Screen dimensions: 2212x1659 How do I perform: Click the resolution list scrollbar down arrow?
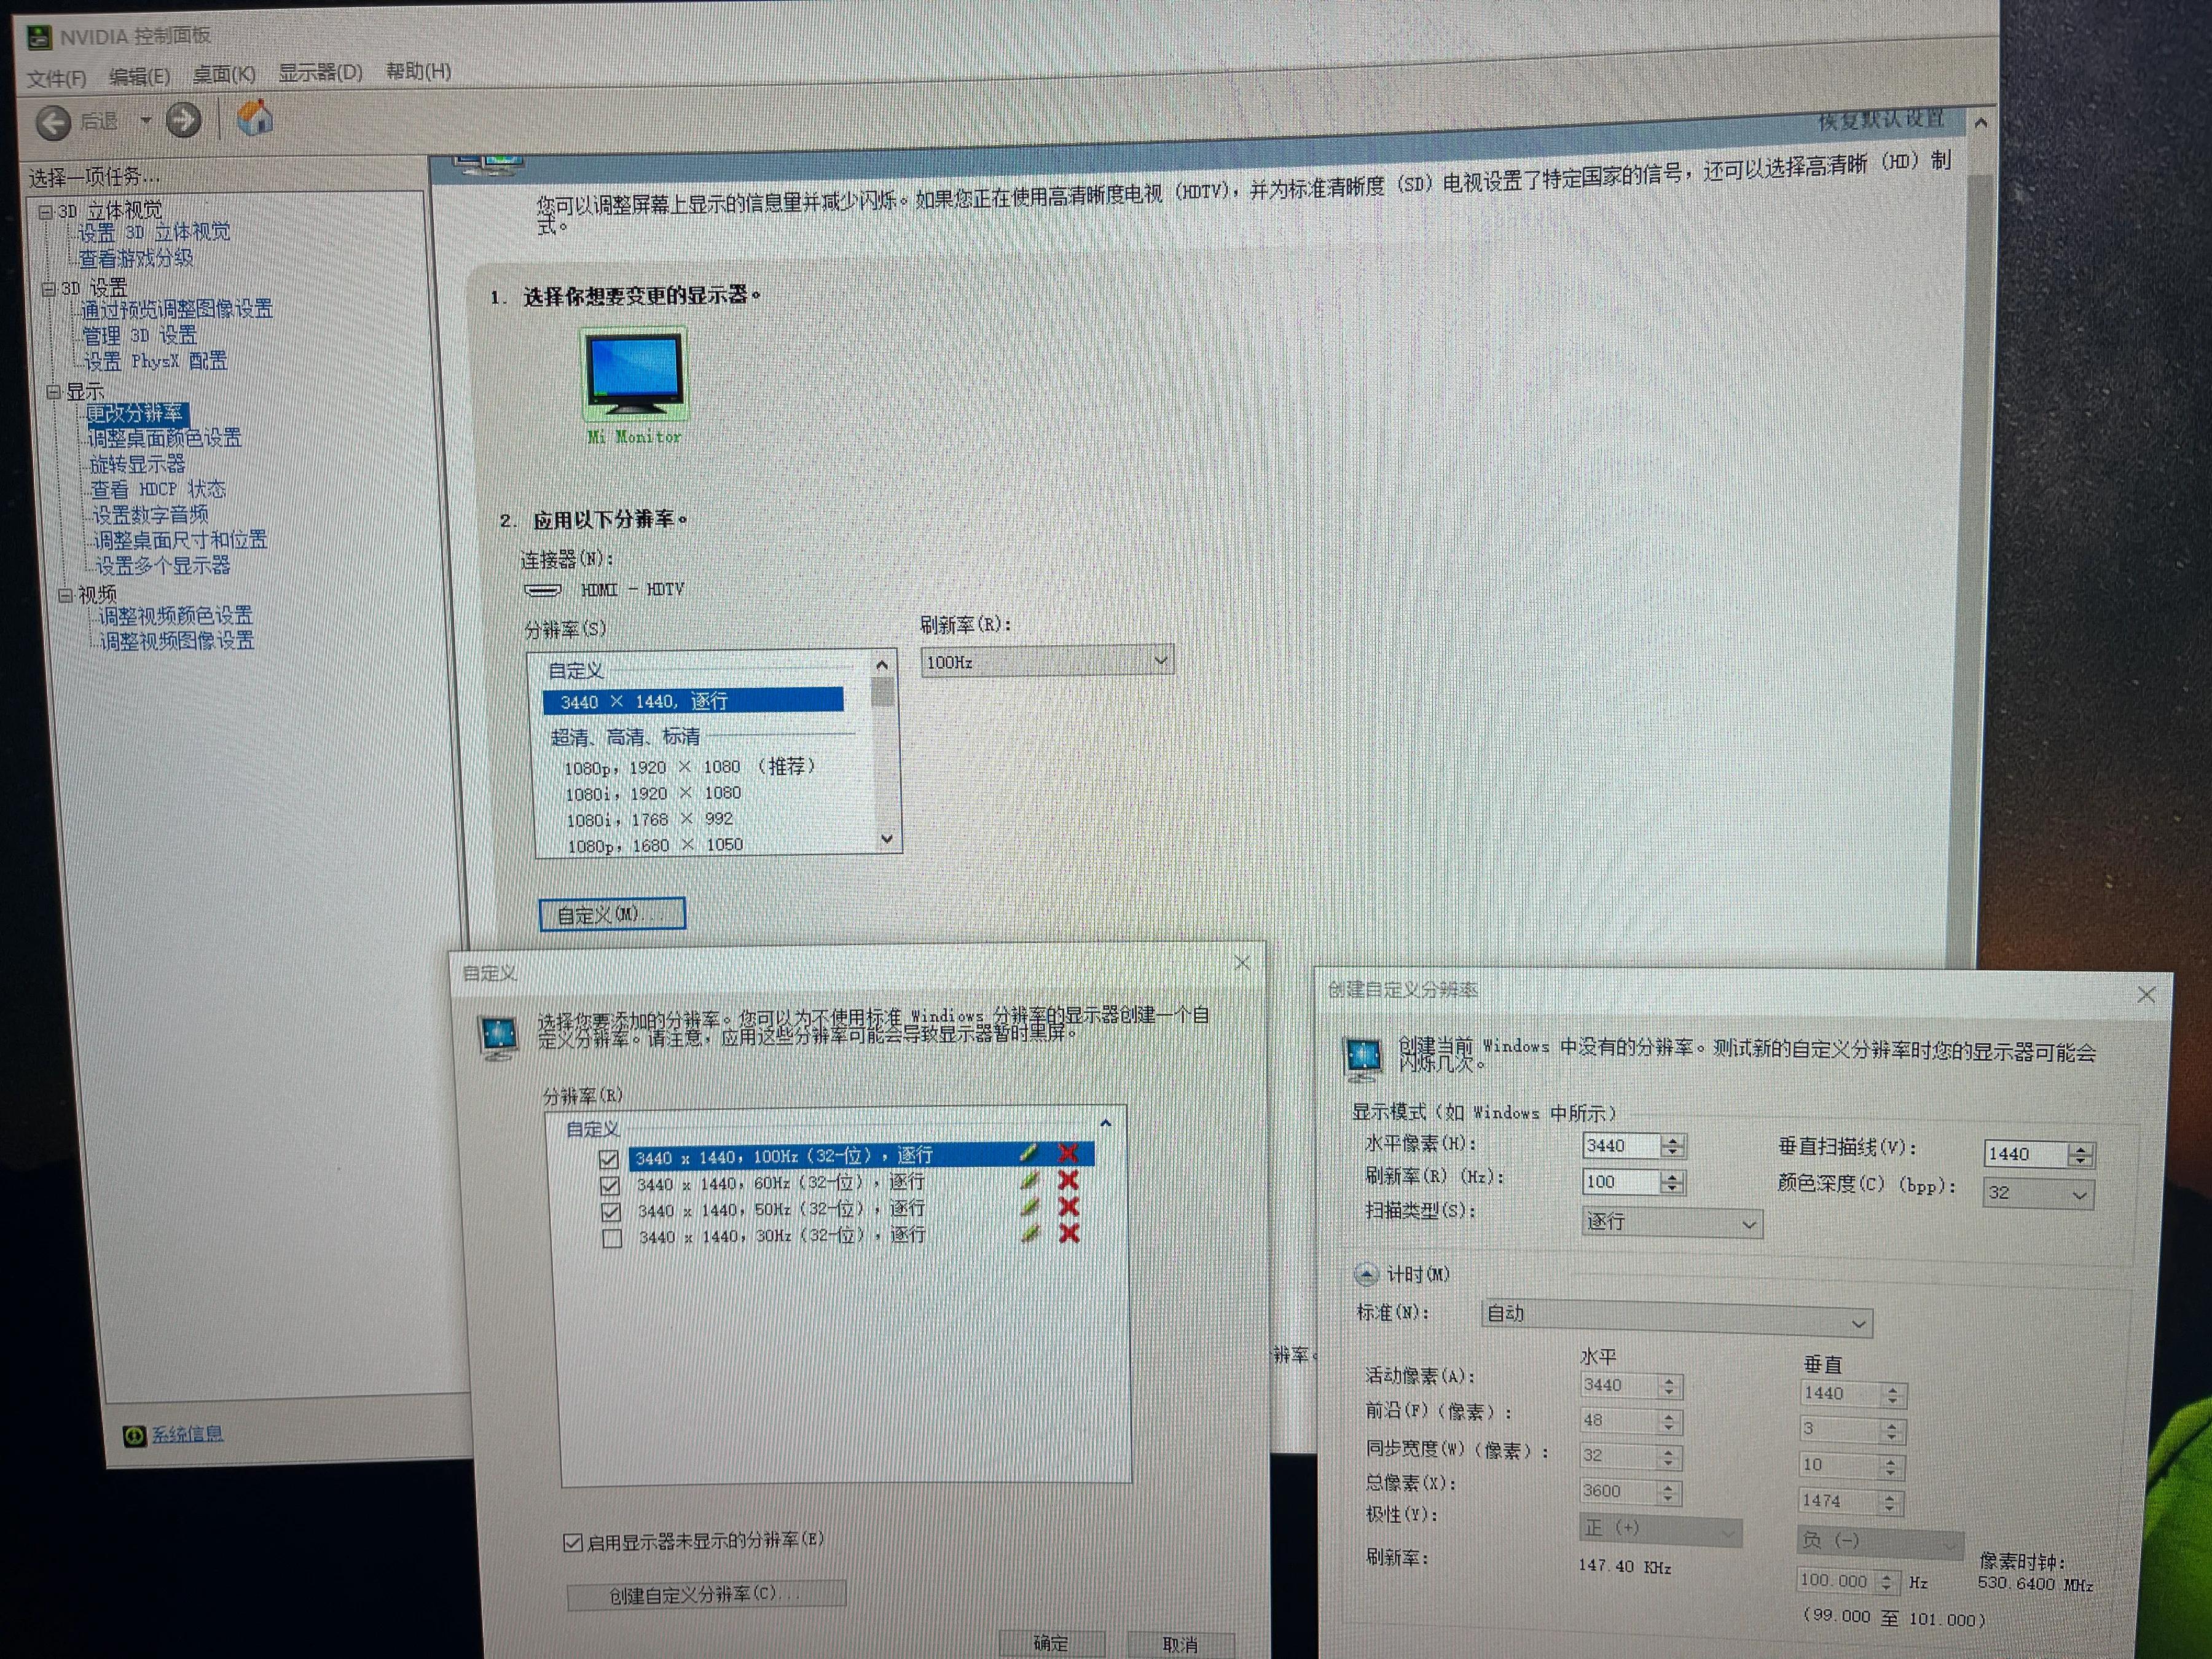(x=886, y=839)
